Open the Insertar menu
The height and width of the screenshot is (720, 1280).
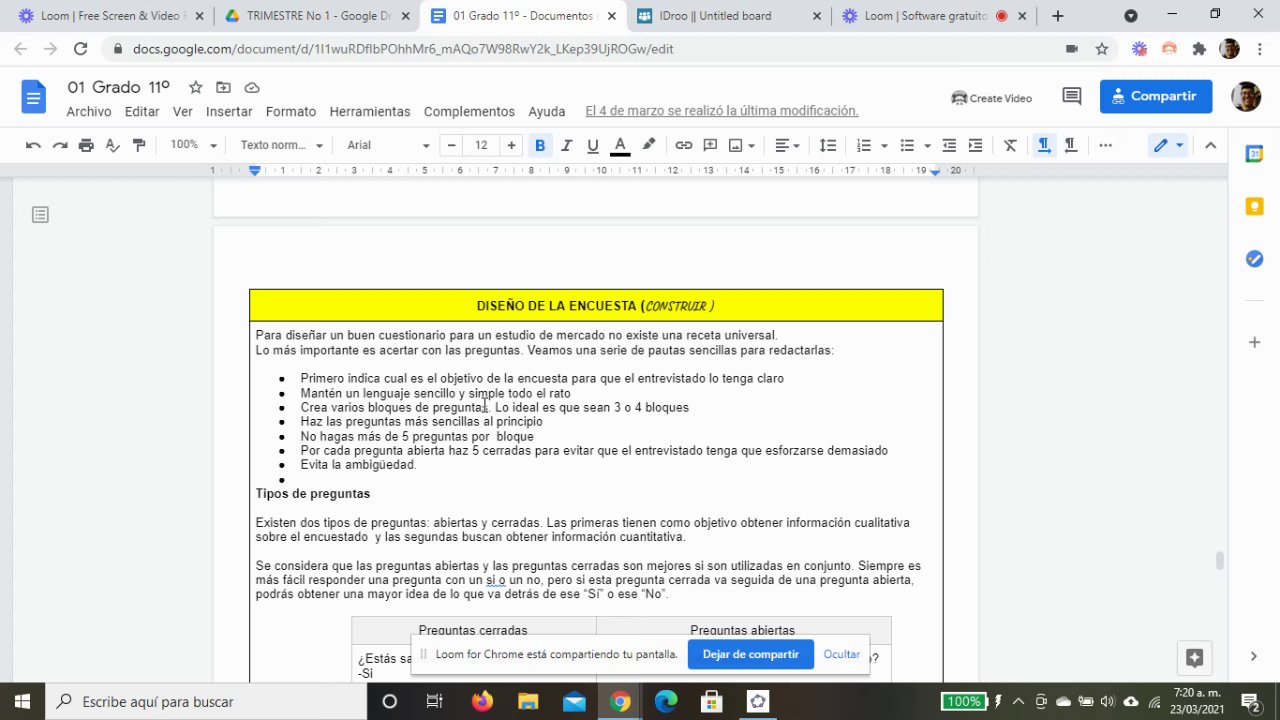[x=229, y=111]
